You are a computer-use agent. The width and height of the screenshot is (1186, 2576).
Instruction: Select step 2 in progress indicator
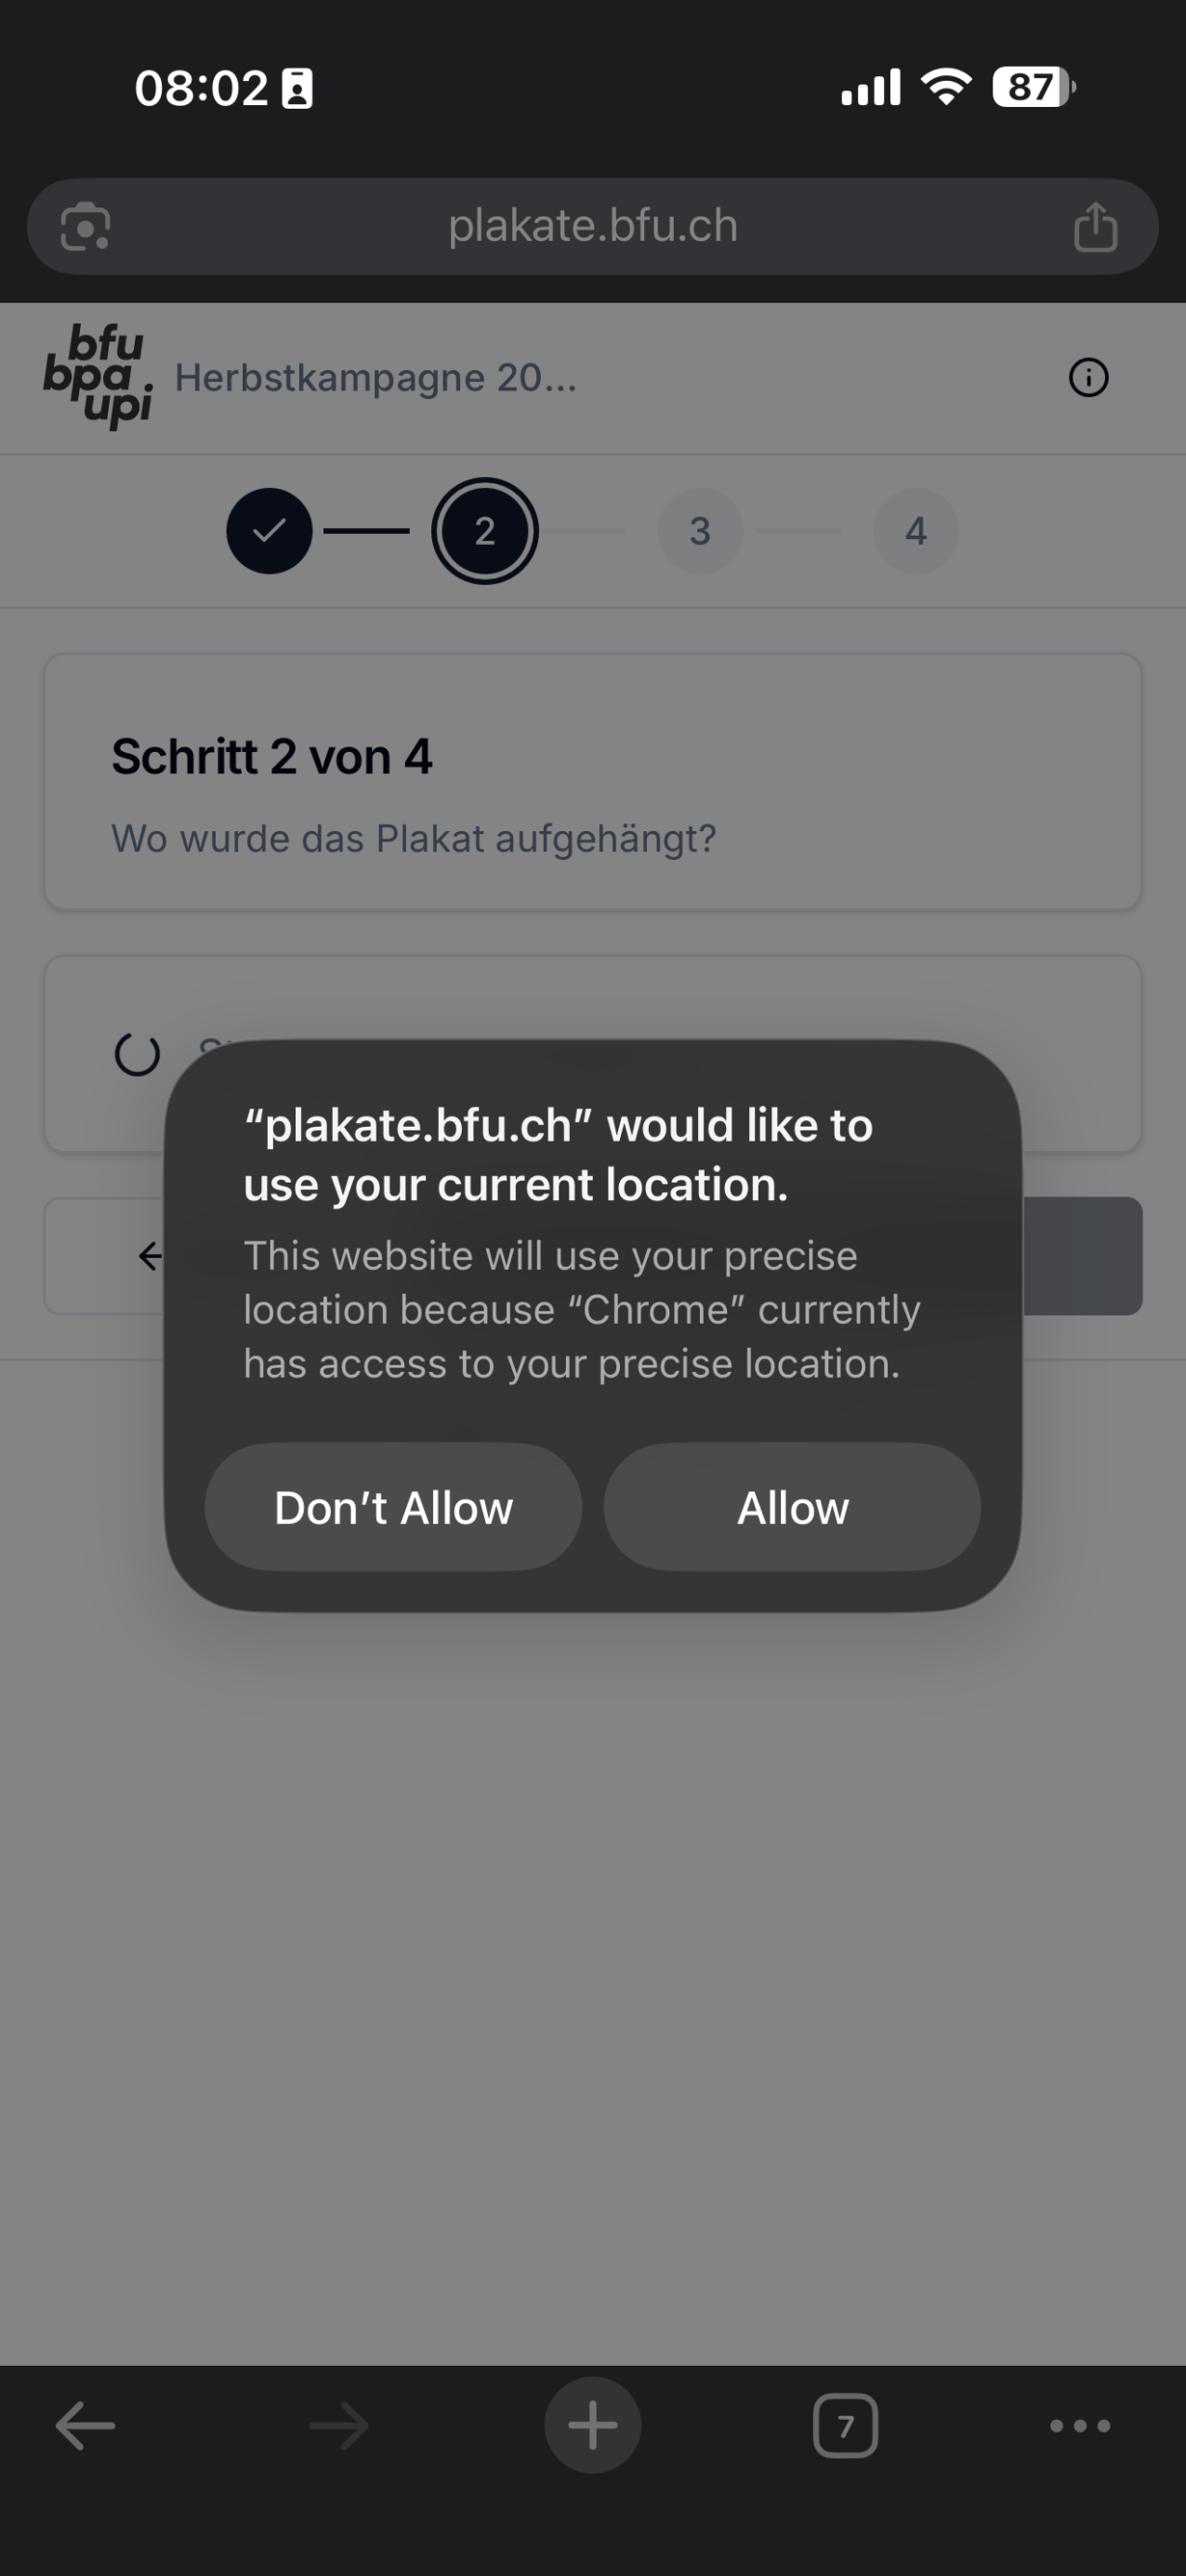click(485, 531)
